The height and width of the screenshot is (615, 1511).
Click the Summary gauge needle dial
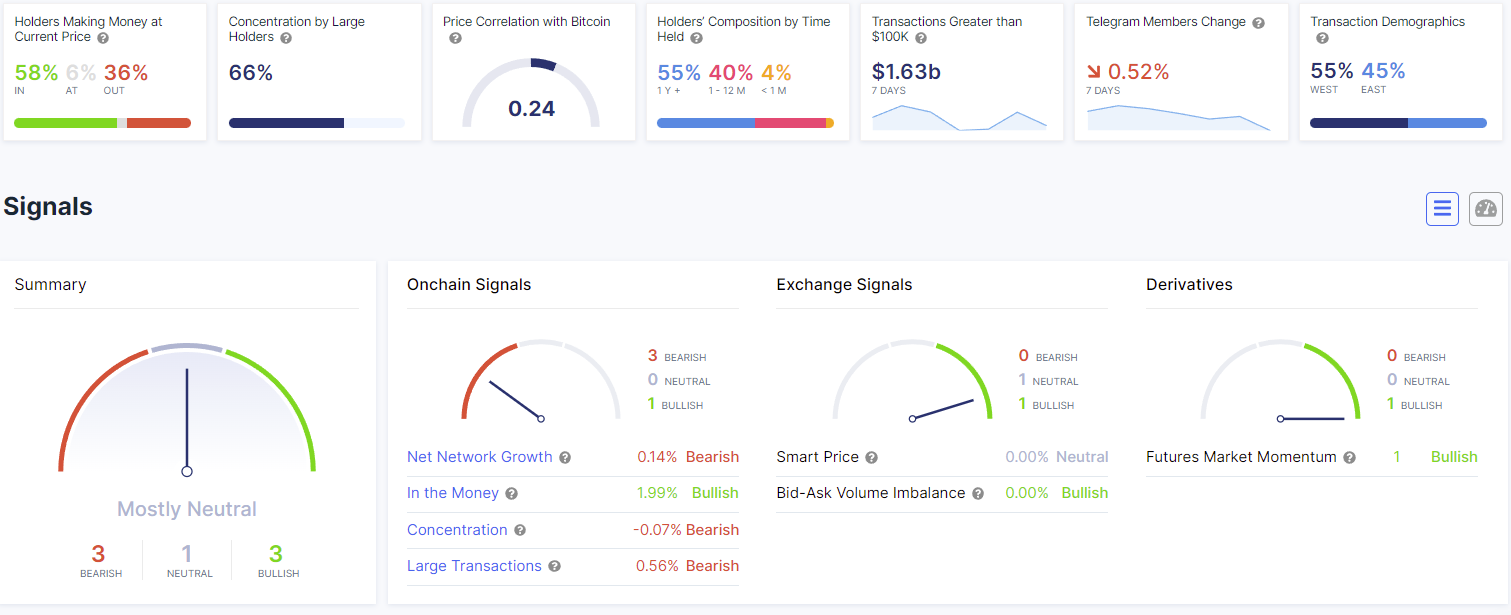(x=187, y=410)
